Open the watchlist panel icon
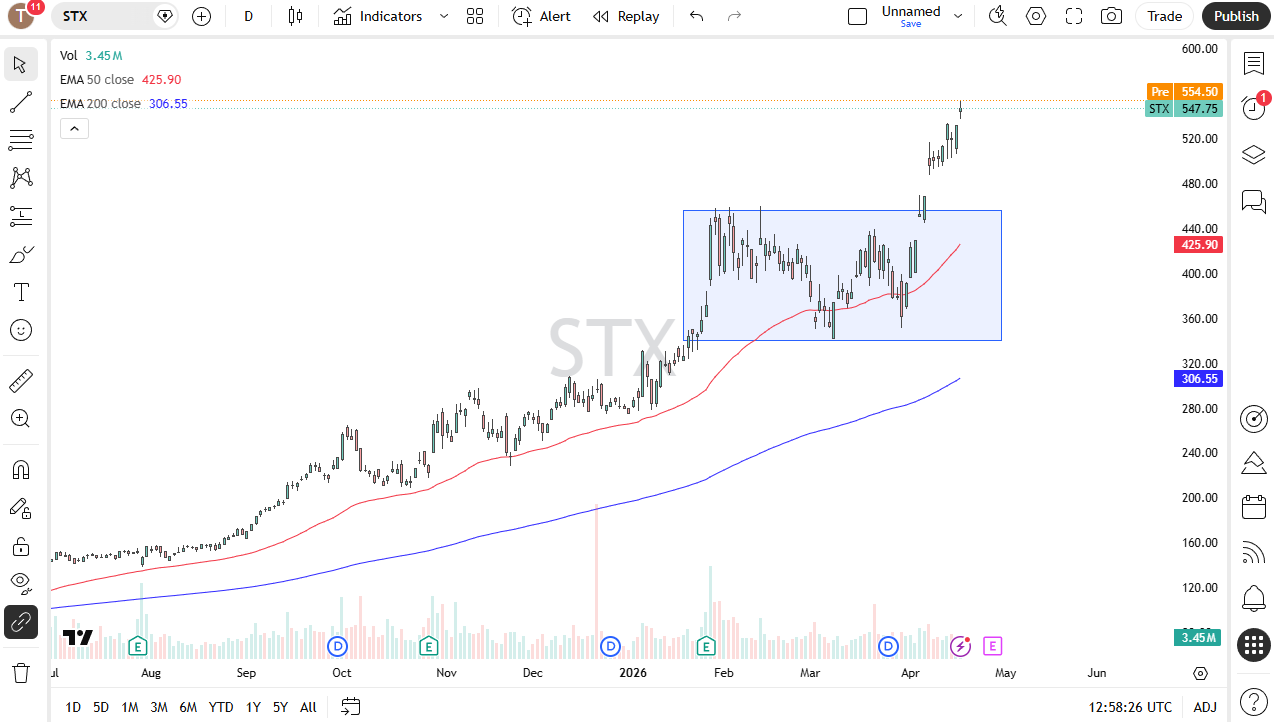Image resolution: width=1274 pixels, height=722 pixels. (1254, 64)
